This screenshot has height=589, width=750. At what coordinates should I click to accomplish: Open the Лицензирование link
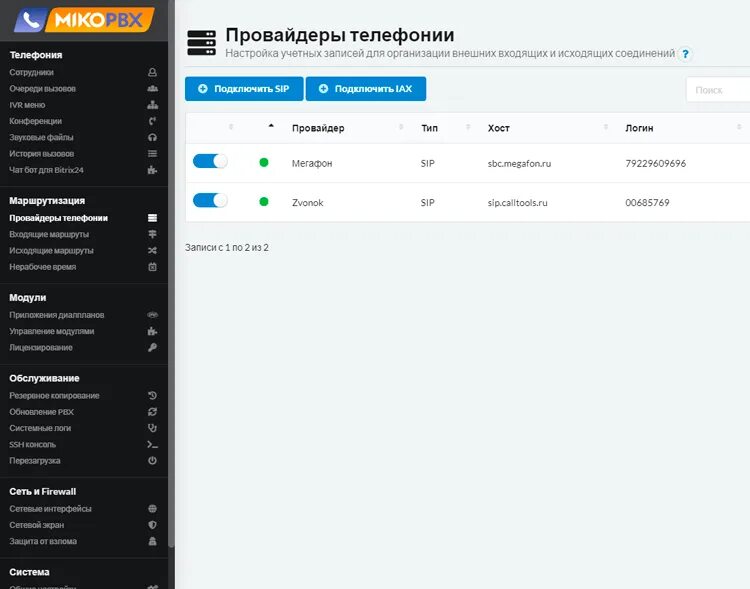pyautogui.click(x=41, y=347)
